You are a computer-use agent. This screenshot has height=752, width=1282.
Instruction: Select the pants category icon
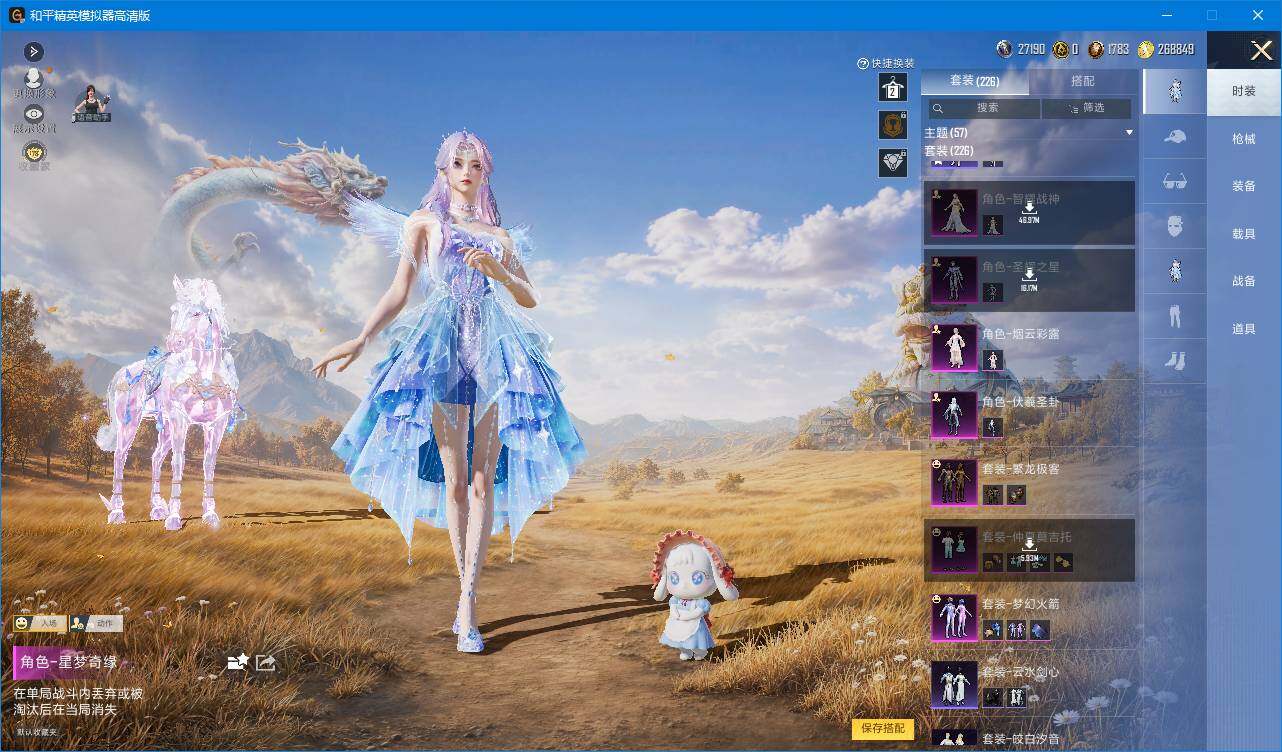tap(1175, 316)
